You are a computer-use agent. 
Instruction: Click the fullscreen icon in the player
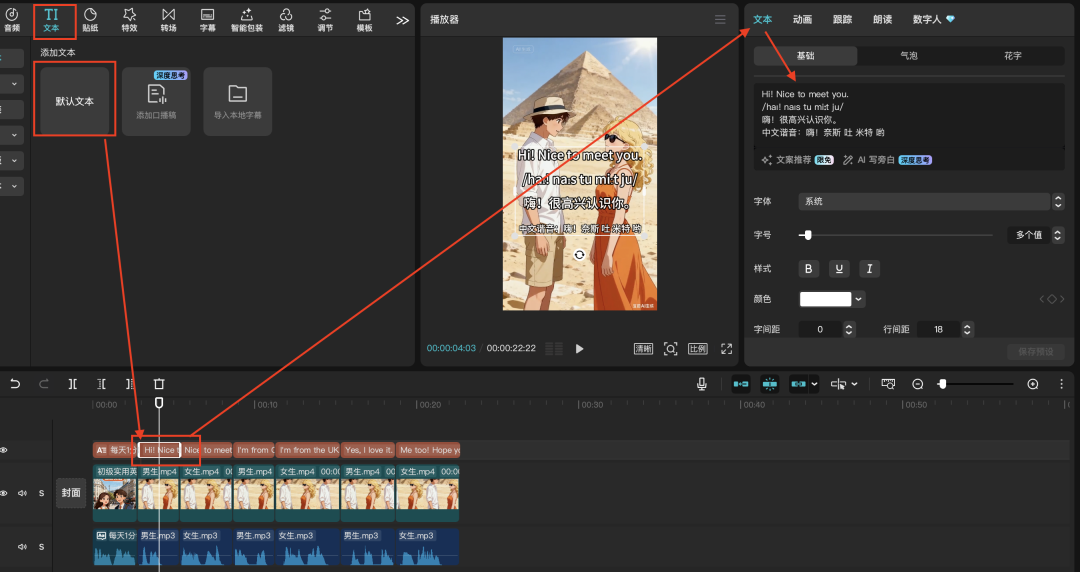pos(727,349)
